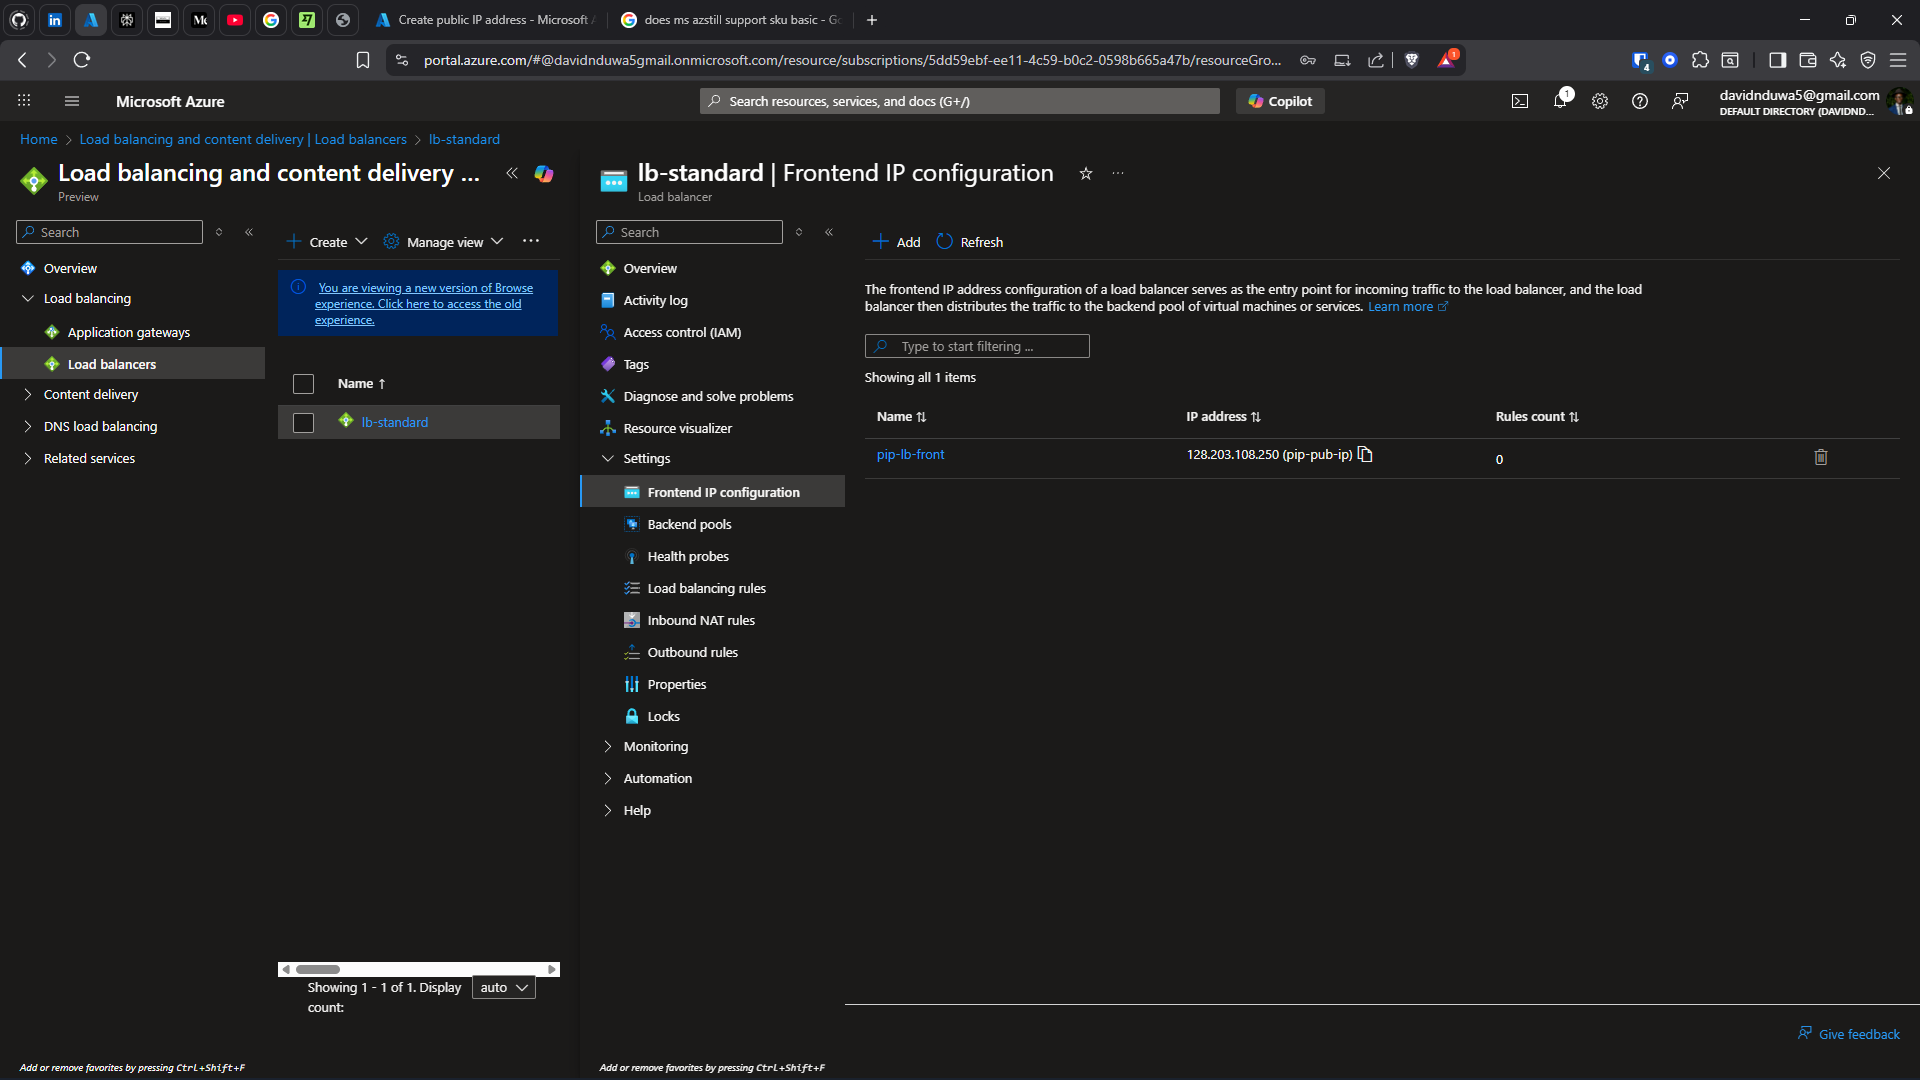Follow the Learn more link
The height and width of the screenshot is (1080, 1920).
click(x=1407, y=307)
